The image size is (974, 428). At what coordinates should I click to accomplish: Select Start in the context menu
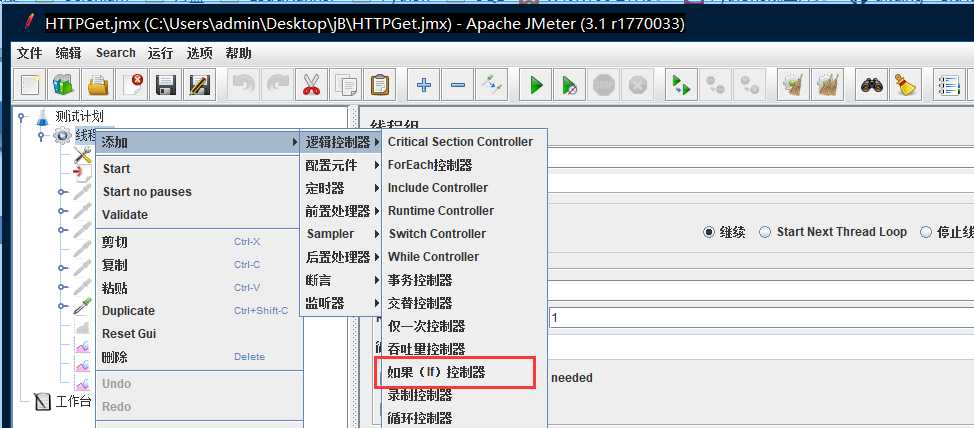coord(199,169)
